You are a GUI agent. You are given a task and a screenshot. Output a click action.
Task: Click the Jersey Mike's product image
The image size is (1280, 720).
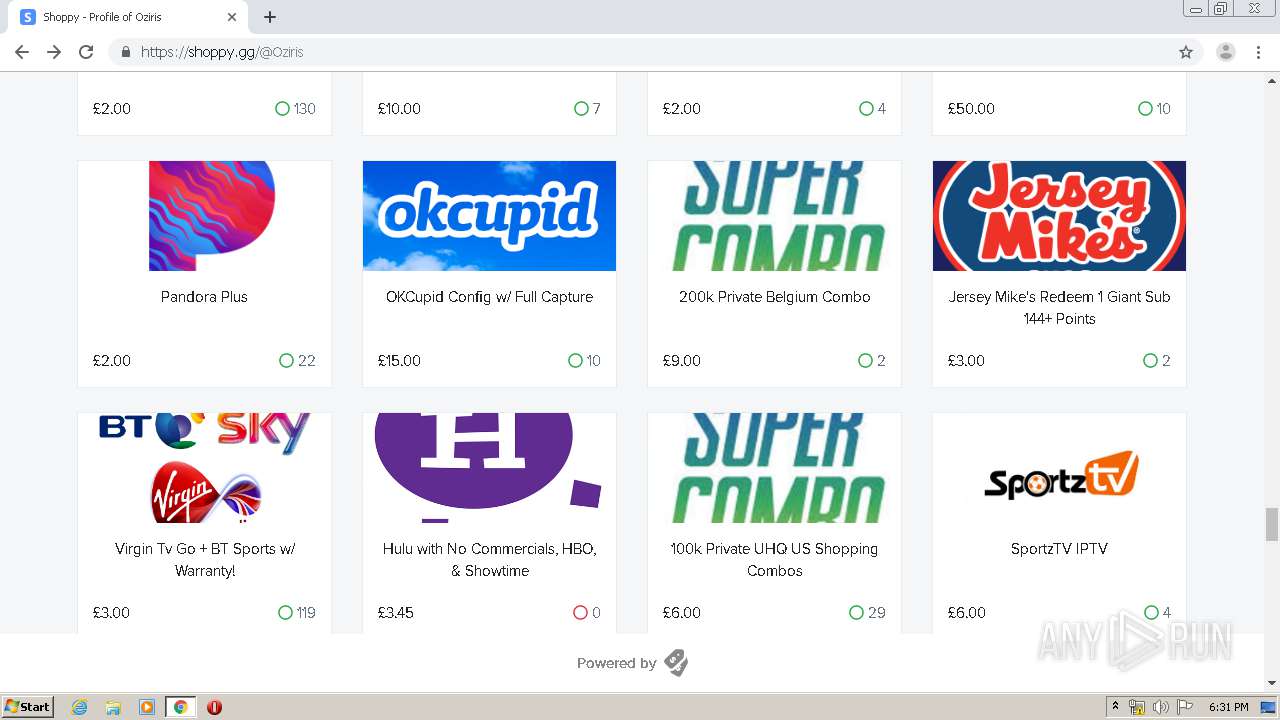[x=1059, y=216]
